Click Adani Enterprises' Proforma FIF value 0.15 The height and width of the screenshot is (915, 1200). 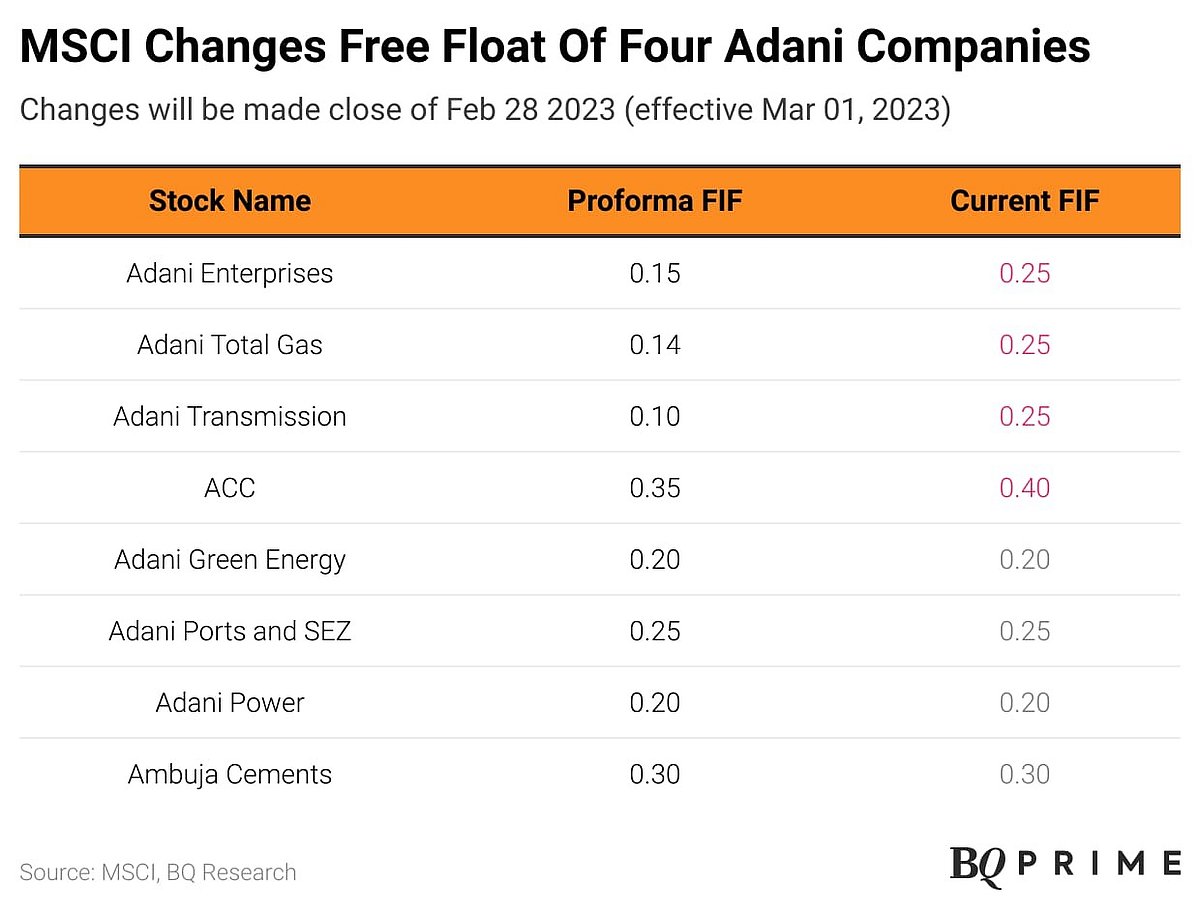point(655,273)
